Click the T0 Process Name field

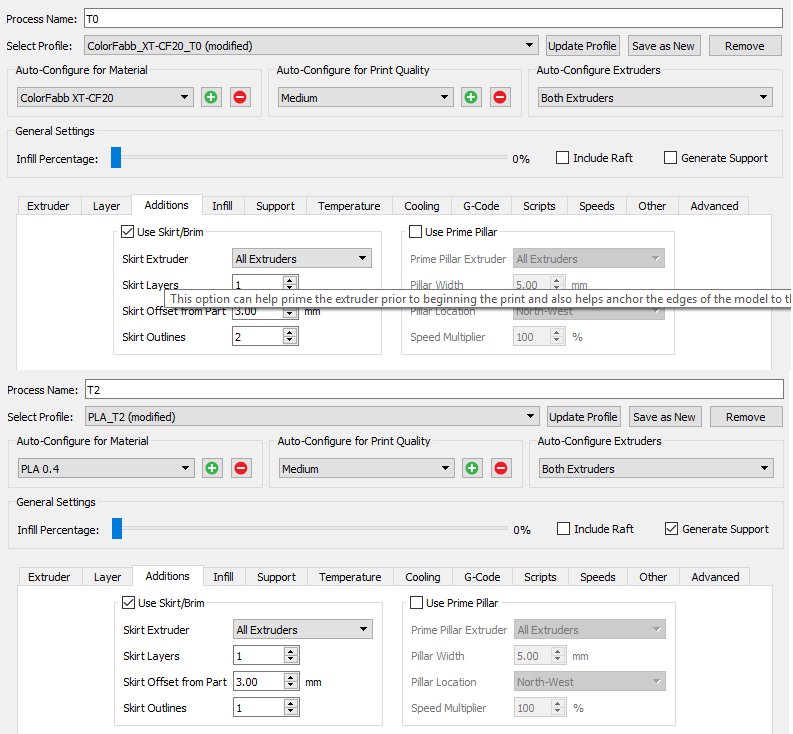pyautogui.click(x=433, y=19)
